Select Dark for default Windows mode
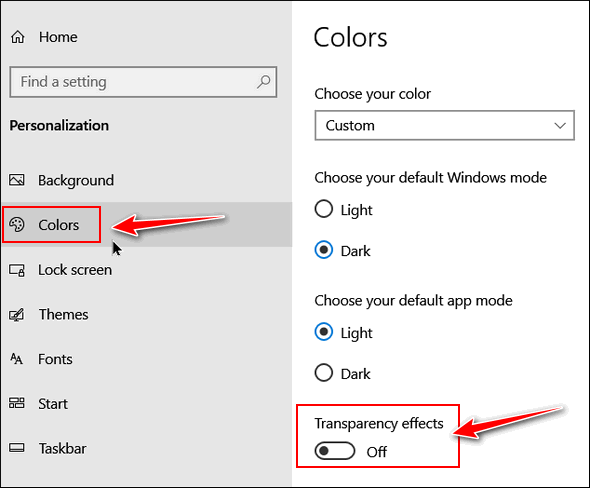Viewport: 590px width, 488px height. click(x=324, y=250)
